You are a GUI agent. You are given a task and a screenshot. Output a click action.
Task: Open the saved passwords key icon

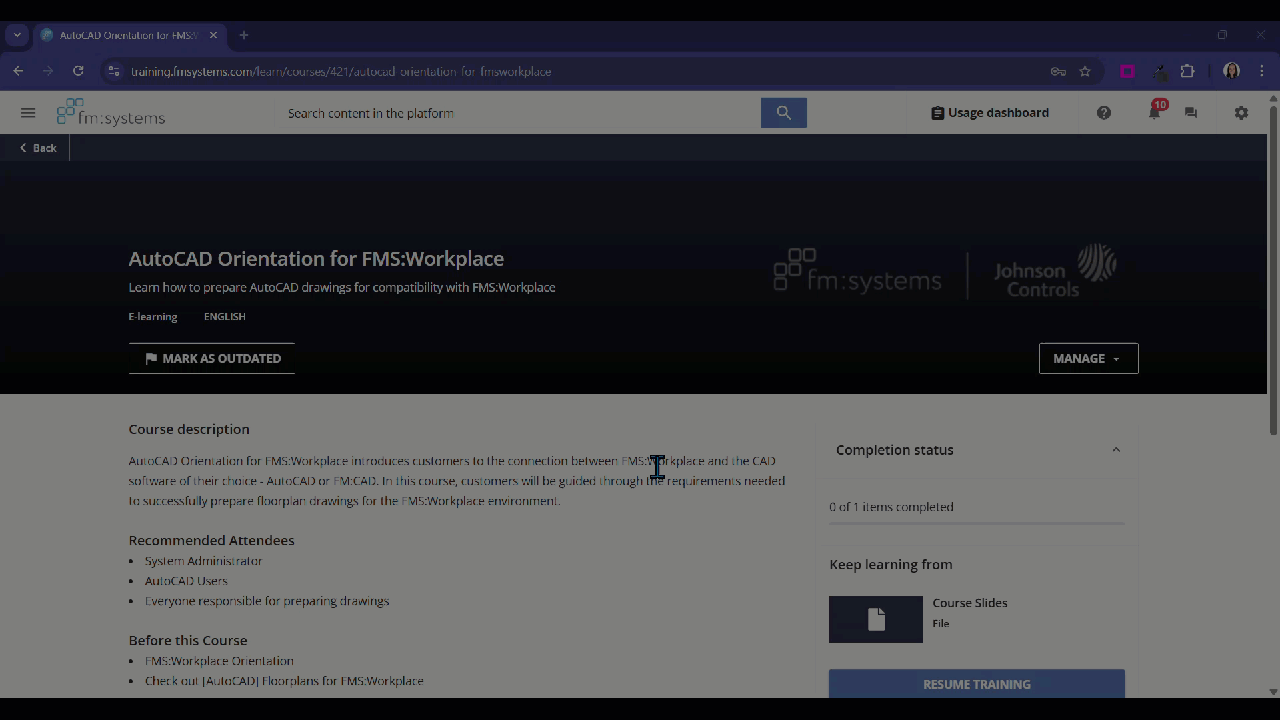click(x=1058, y=71)
